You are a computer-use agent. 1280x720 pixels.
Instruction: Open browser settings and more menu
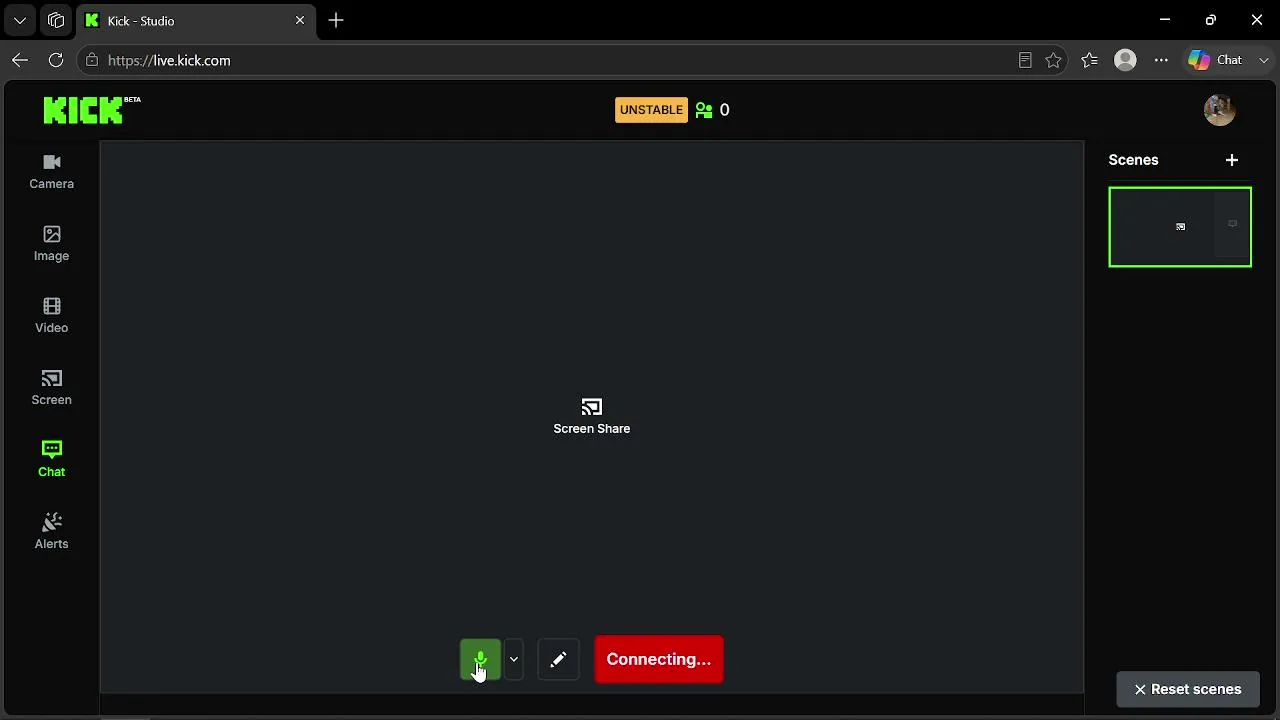(1161, 60)
